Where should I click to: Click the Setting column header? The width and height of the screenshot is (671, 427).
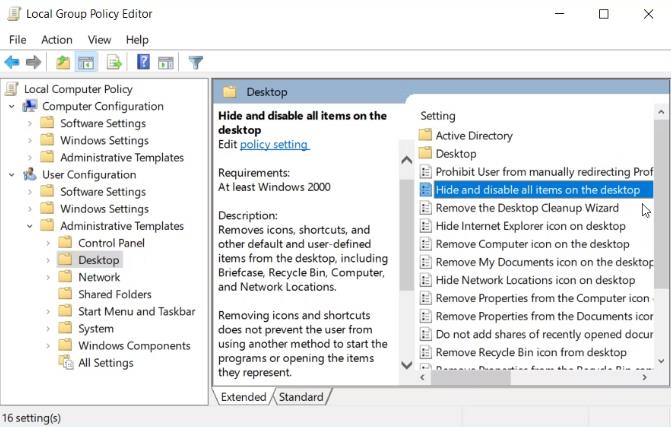438,116
